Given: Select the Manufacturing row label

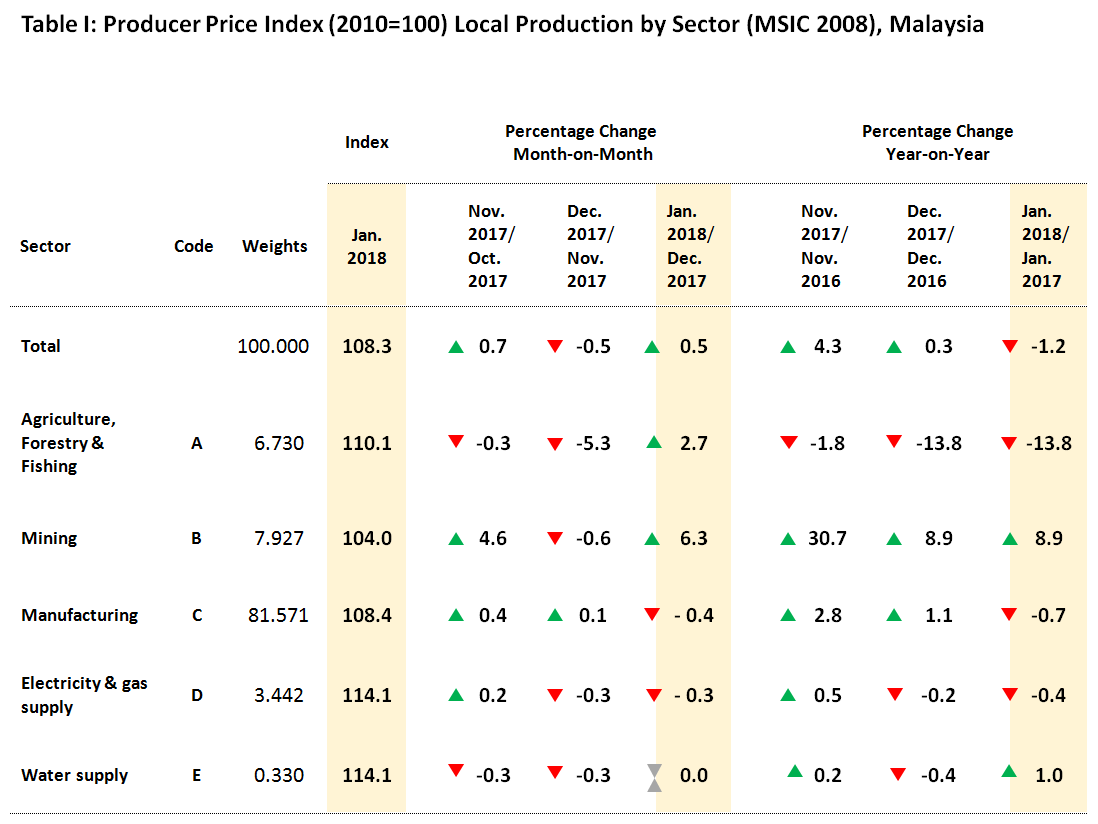Looking at the screenshot, I should coord(80,615).
